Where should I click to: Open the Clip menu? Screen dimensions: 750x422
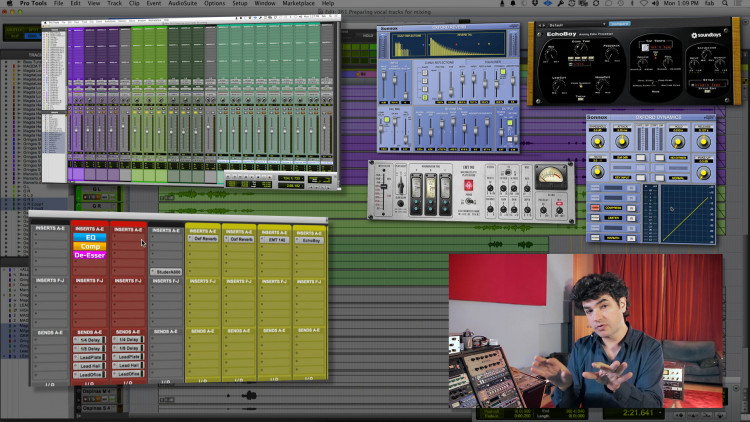(134, 3)
